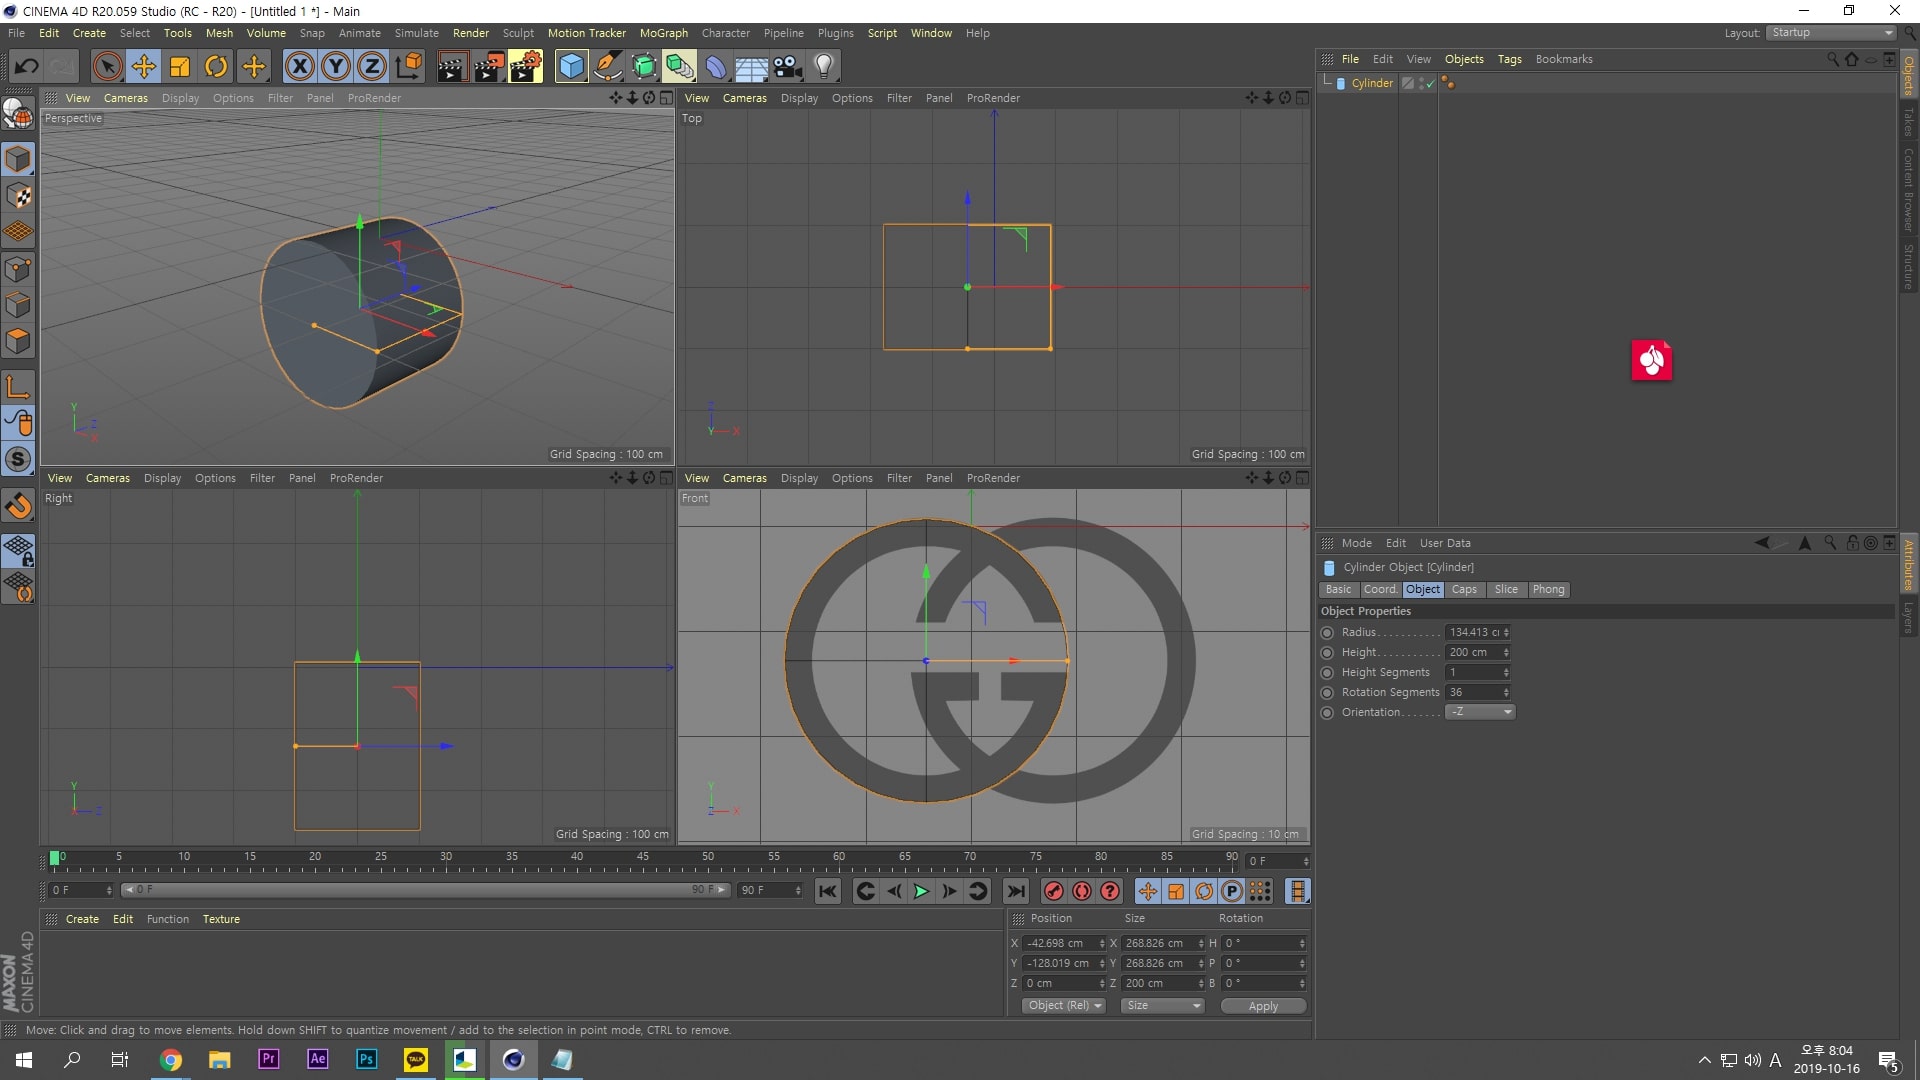Screen dimensions: 1920x1080
Task: Click Radius value field
Action: point(1473,633)
